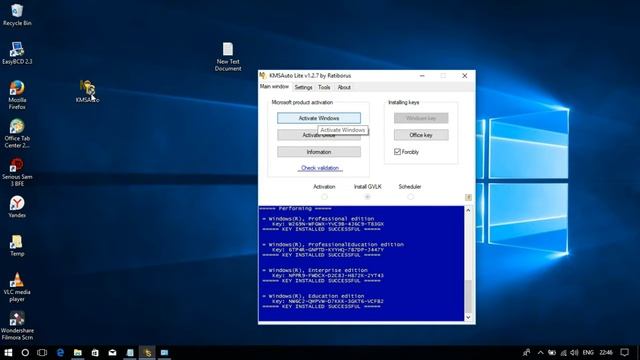Image resolution: width=640 pixels, height=360 pixels.
Task: Click the log scrollbar down arrow
Action: point(468,317)
